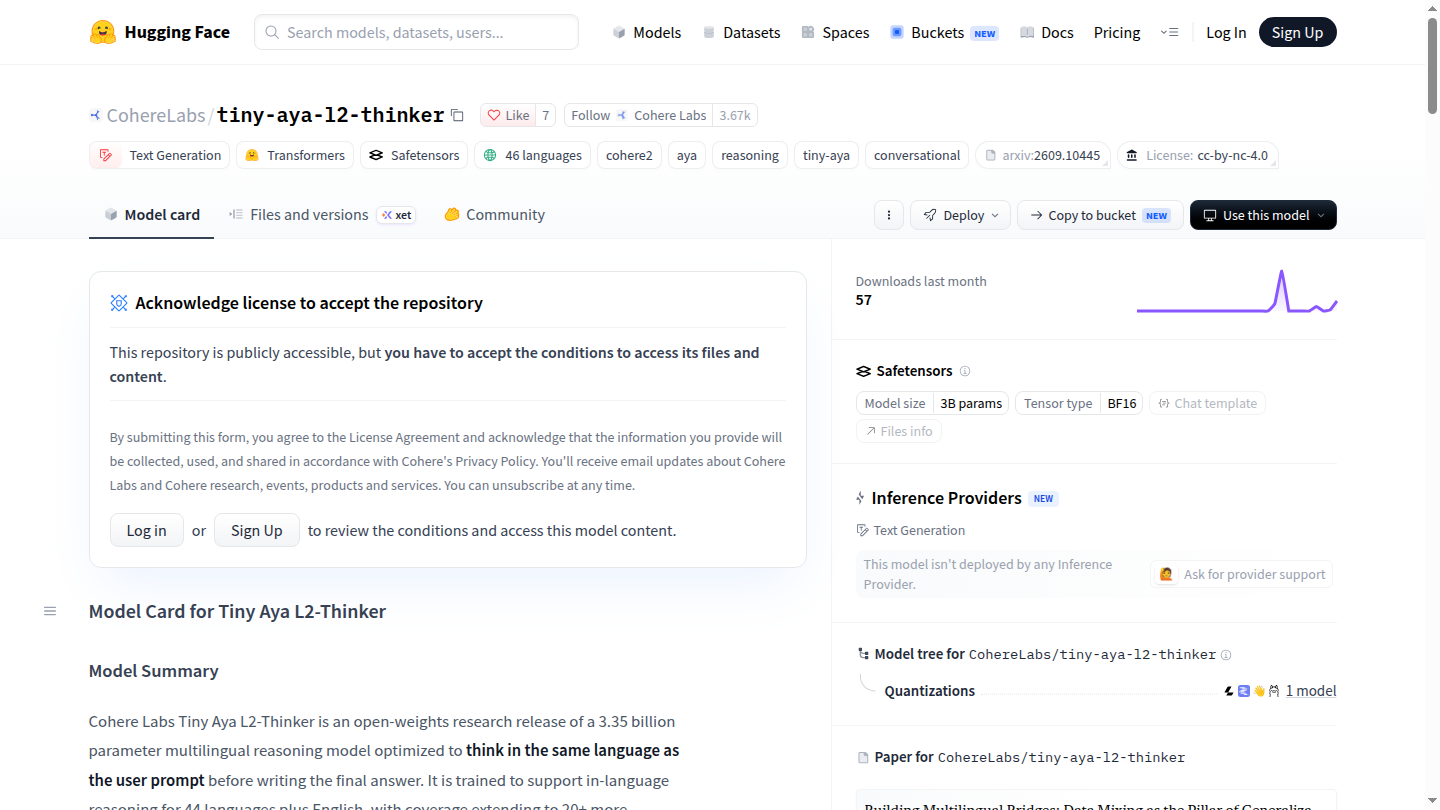The width and height of the screenshot is (1440, 810).
Task: Click Copy to bucket button
Action: click(1100, 215)
